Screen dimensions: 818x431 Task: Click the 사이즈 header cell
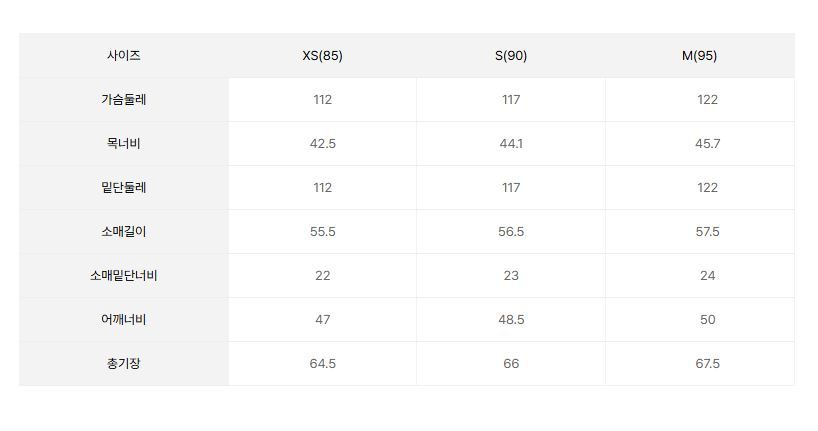pyautogui.click(x=124, y=56)
